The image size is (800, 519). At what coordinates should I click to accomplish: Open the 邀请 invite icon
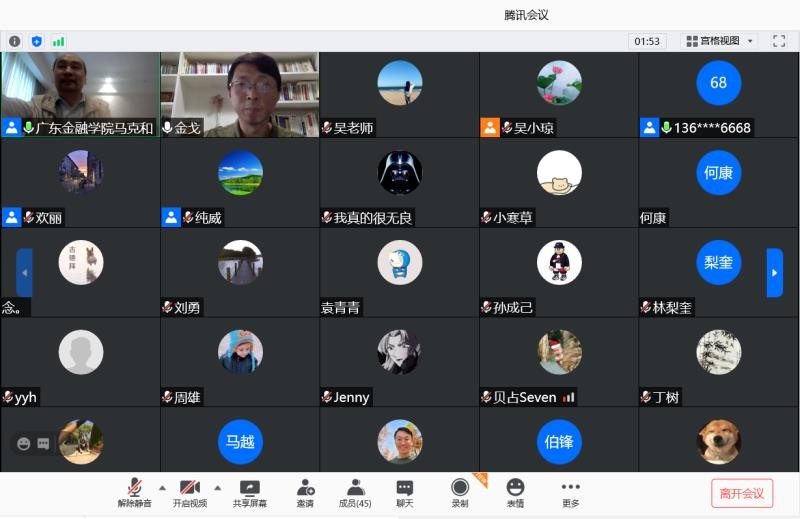pos(305,491)
